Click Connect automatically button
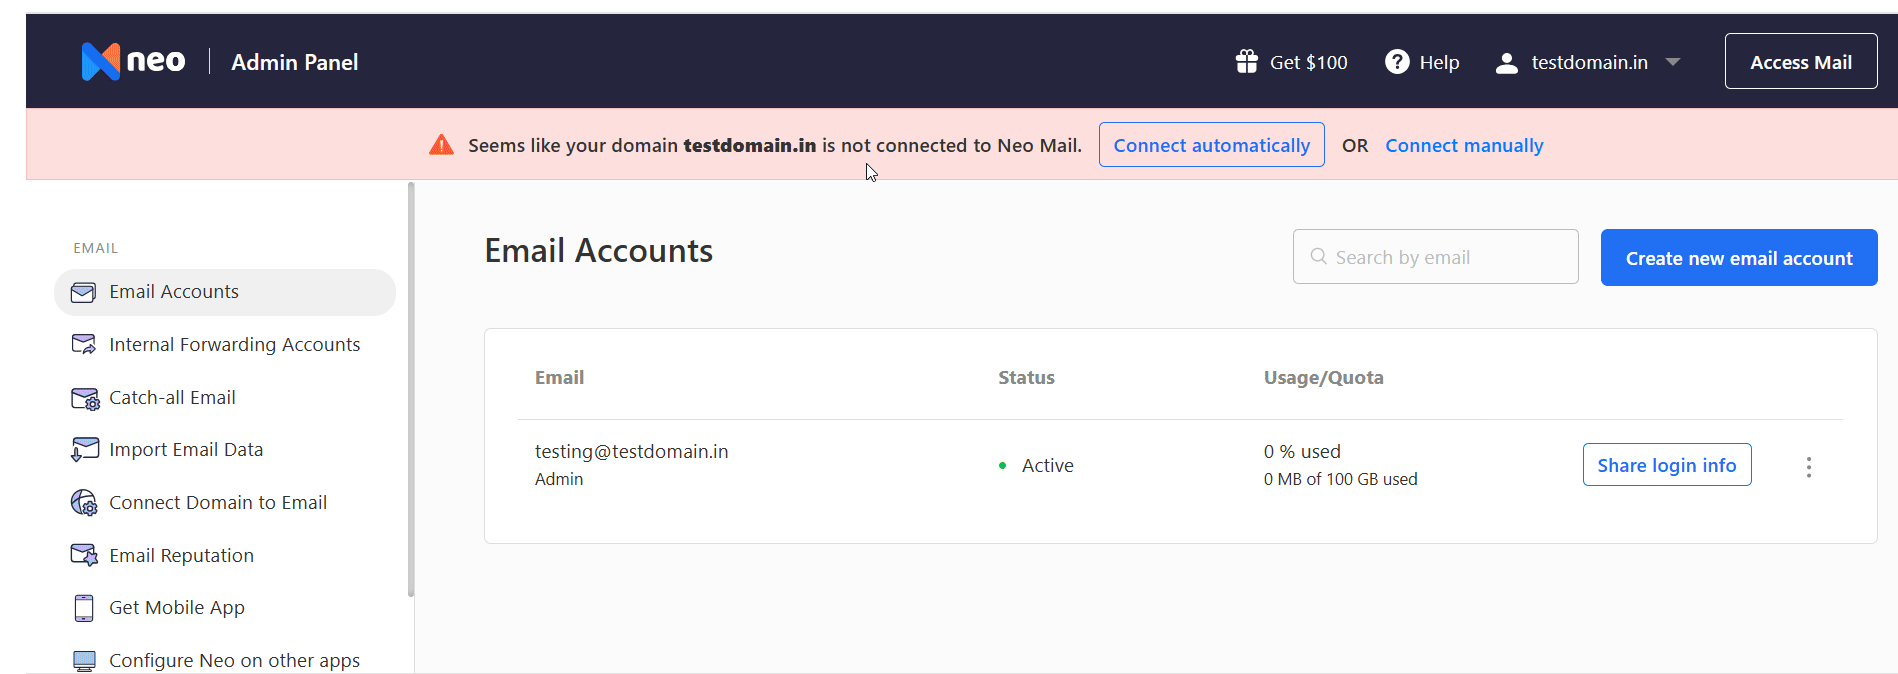Screen dimensions: 1898x674 click(x=1212, y=145)
